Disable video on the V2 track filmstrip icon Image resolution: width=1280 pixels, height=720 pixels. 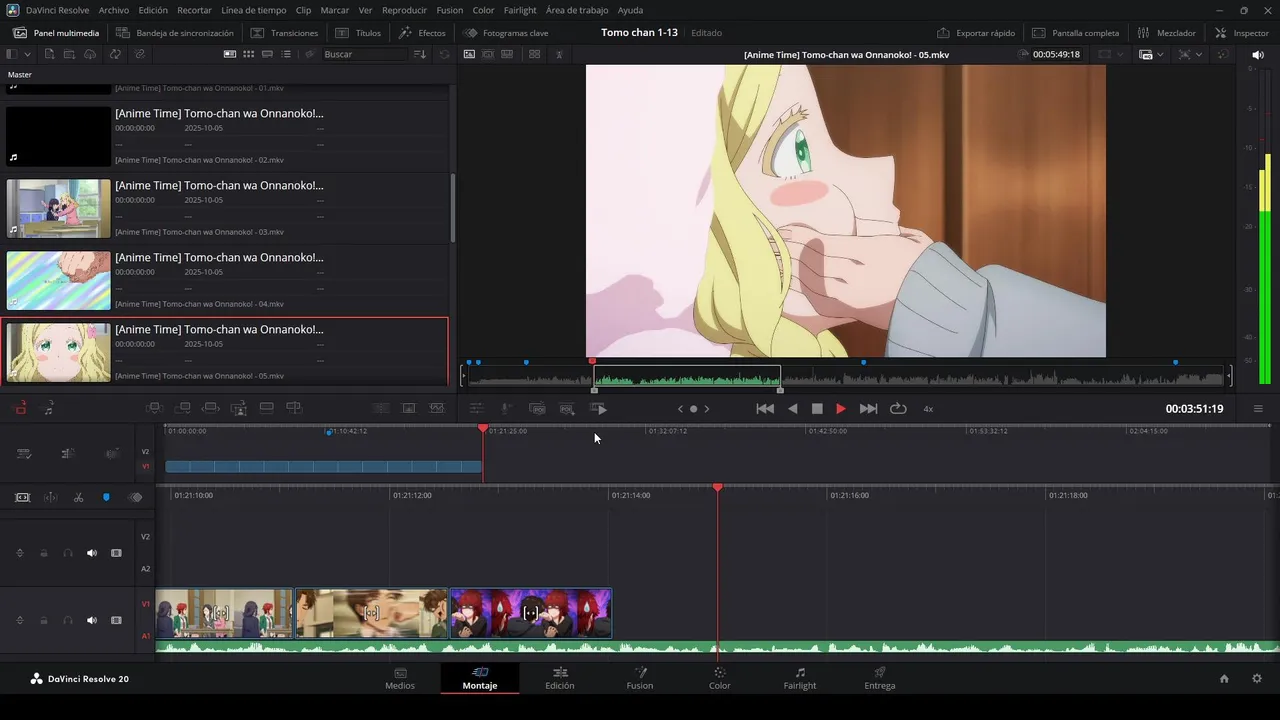(x=116, y=553)
